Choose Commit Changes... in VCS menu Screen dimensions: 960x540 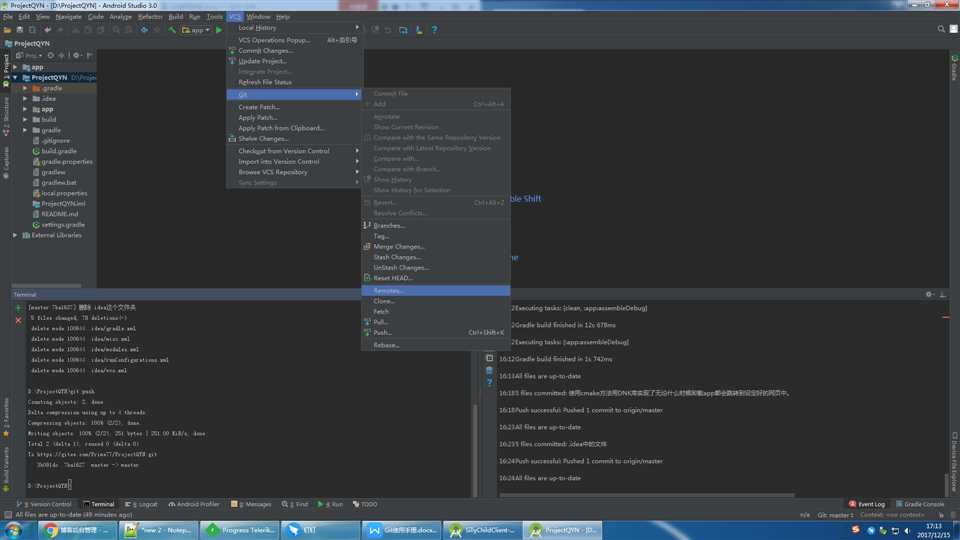tap(294, 51)
